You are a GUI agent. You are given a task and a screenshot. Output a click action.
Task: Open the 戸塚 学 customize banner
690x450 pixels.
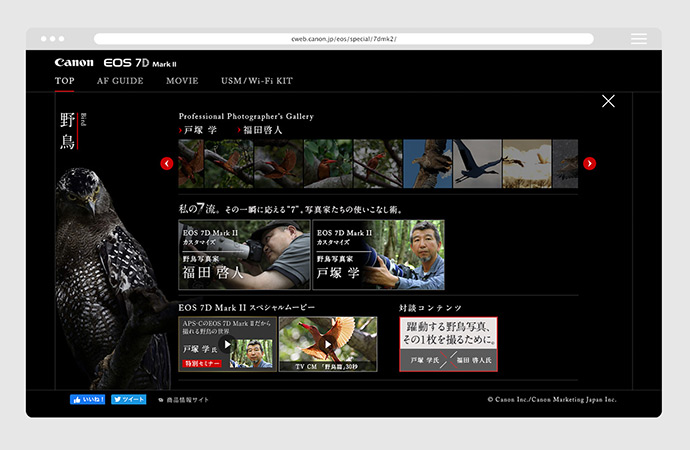point(378,255)
